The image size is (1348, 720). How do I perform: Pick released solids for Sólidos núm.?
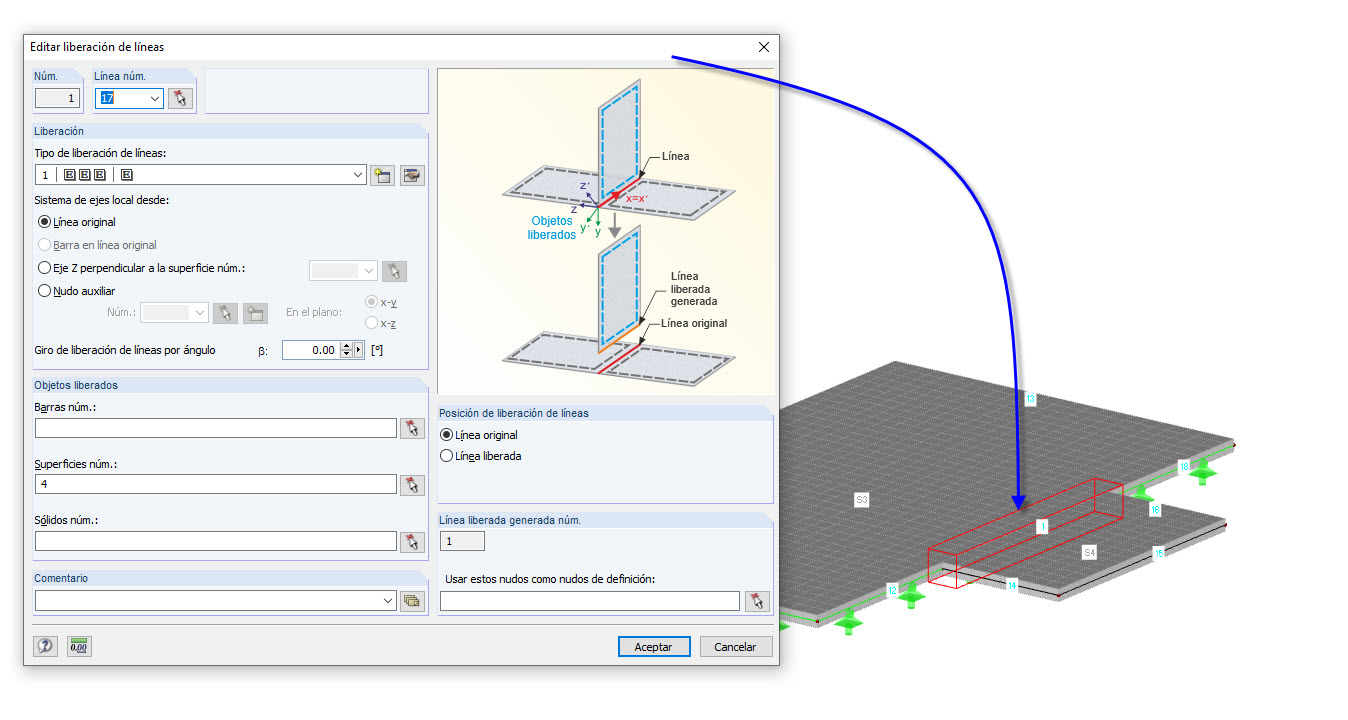[x=412, y=541]
